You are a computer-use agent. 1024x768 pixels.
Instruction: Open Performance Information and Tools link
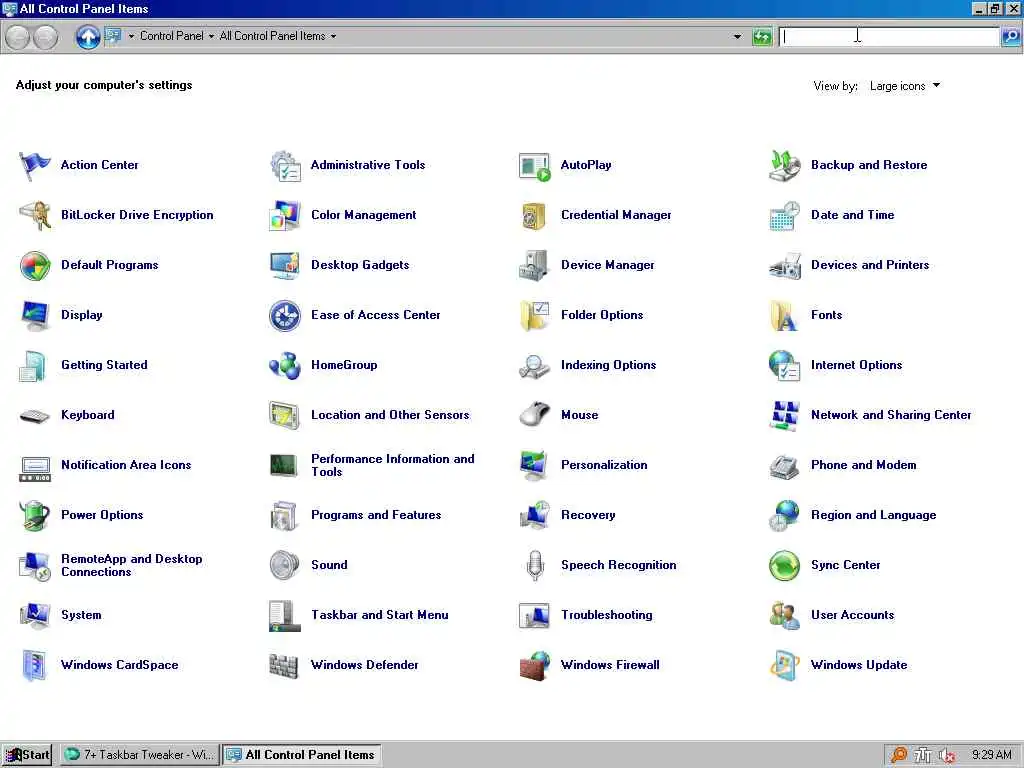point(392,465)
